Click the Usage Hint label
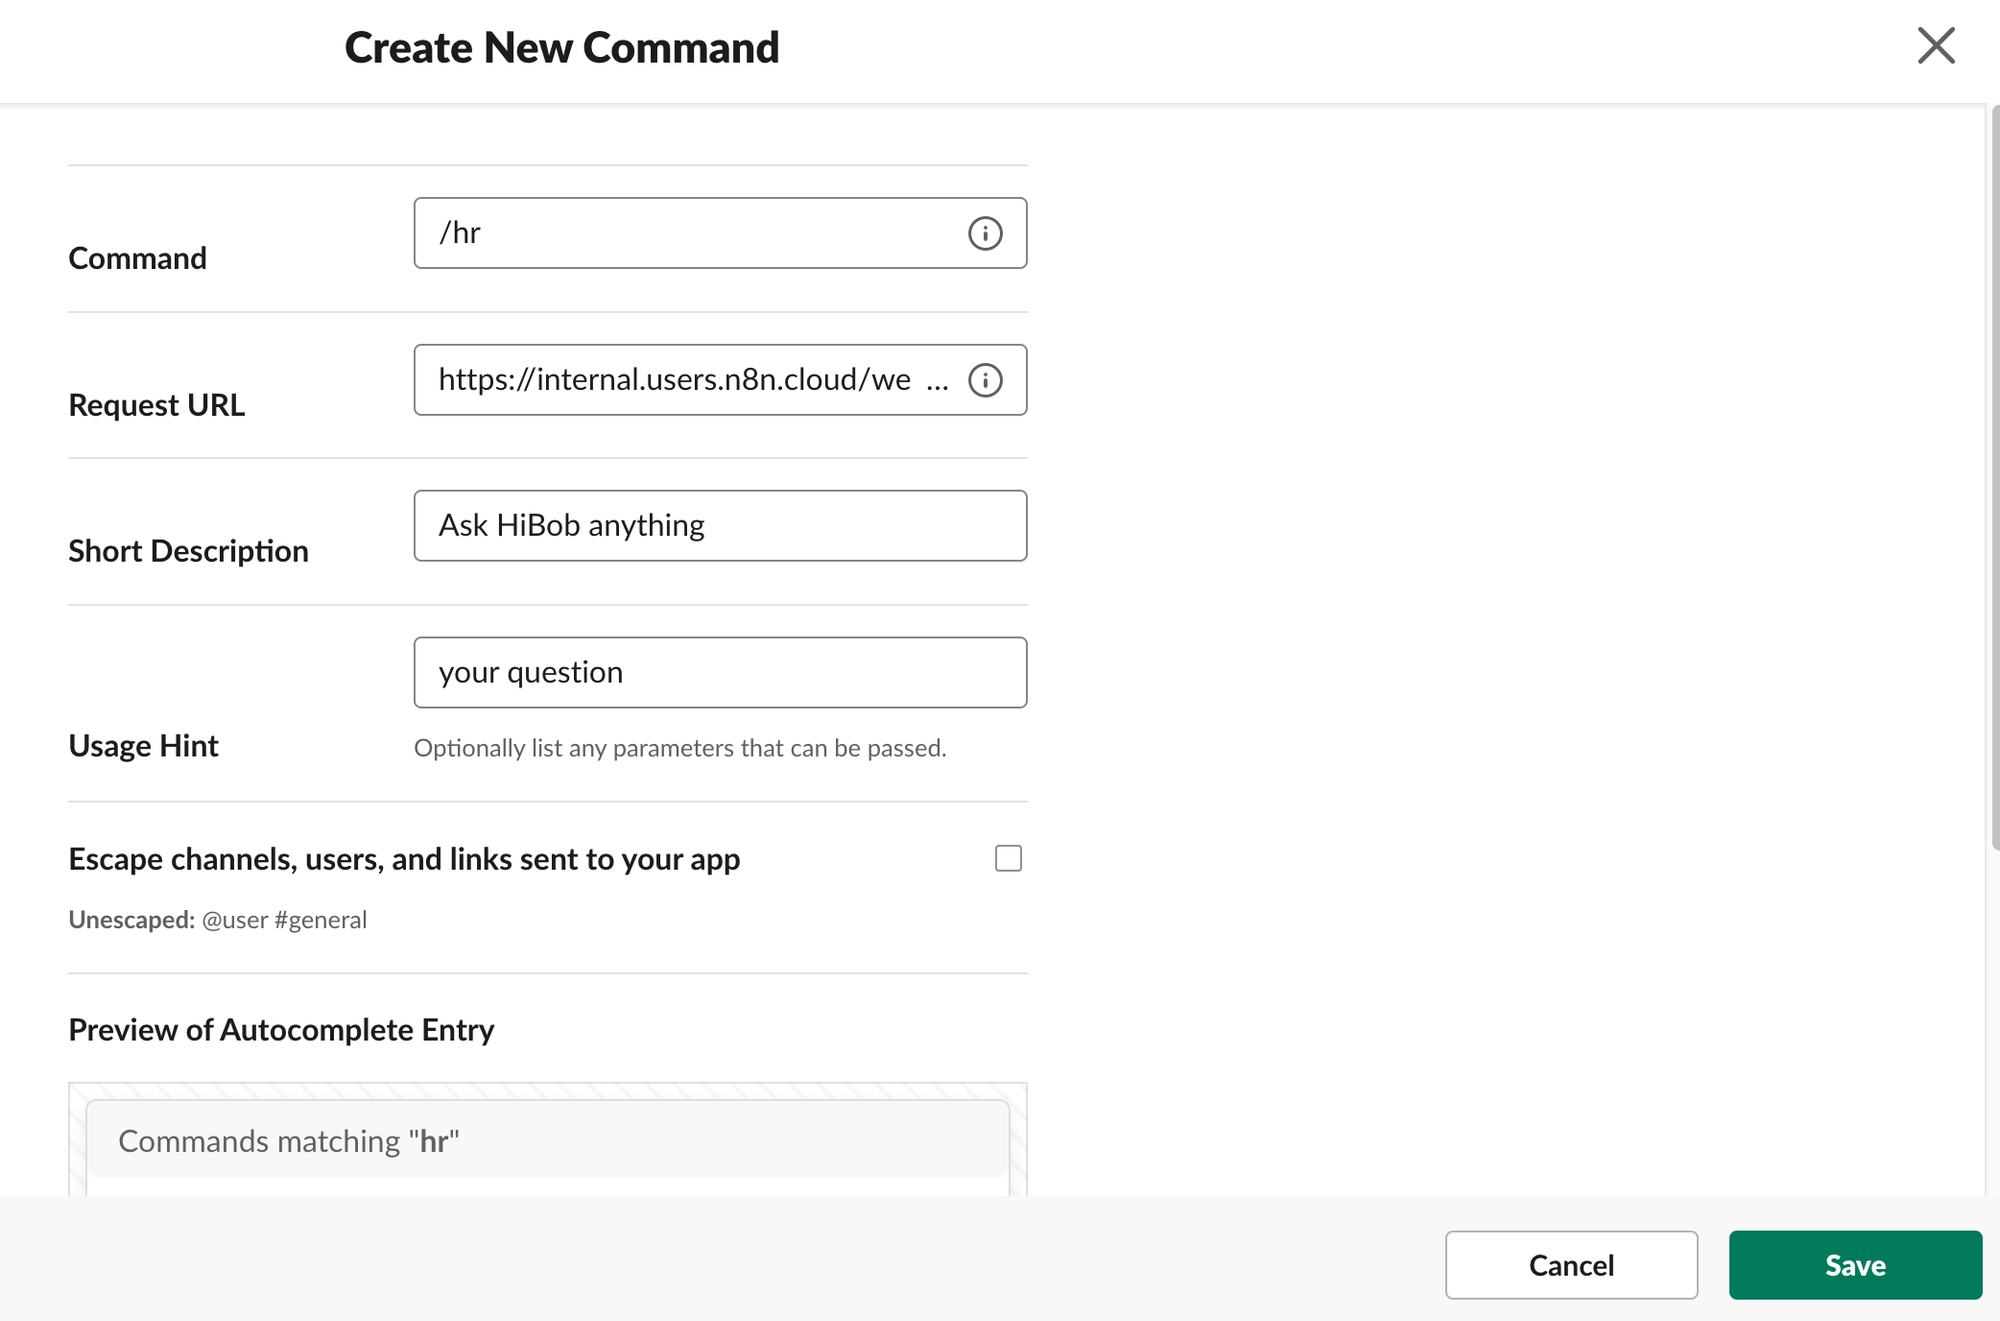 143,746
